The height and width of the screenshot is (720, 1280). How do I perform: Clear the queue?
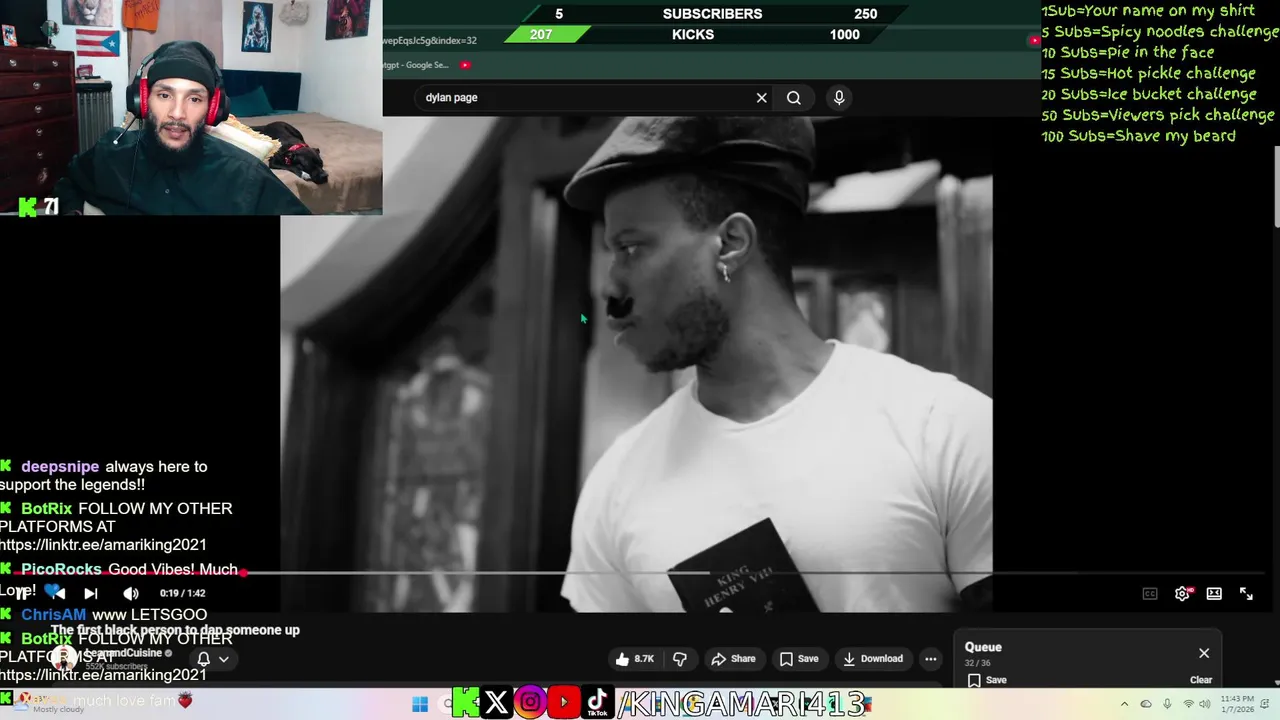pyautogui.click(x=1201, y=680)
